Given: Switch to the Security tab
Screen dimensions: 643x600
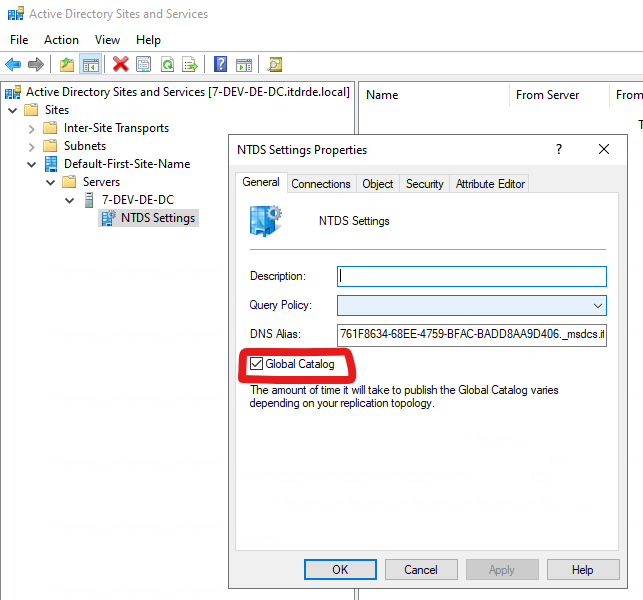Looking at the screenshot, I should (424, 184).
